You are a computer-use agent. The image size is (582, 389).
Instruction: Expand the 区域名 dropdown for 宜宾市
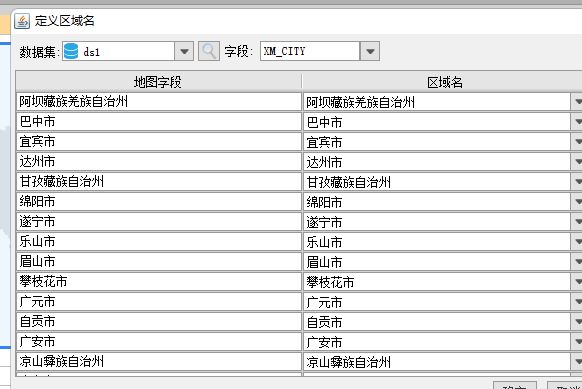pos(577,142)
